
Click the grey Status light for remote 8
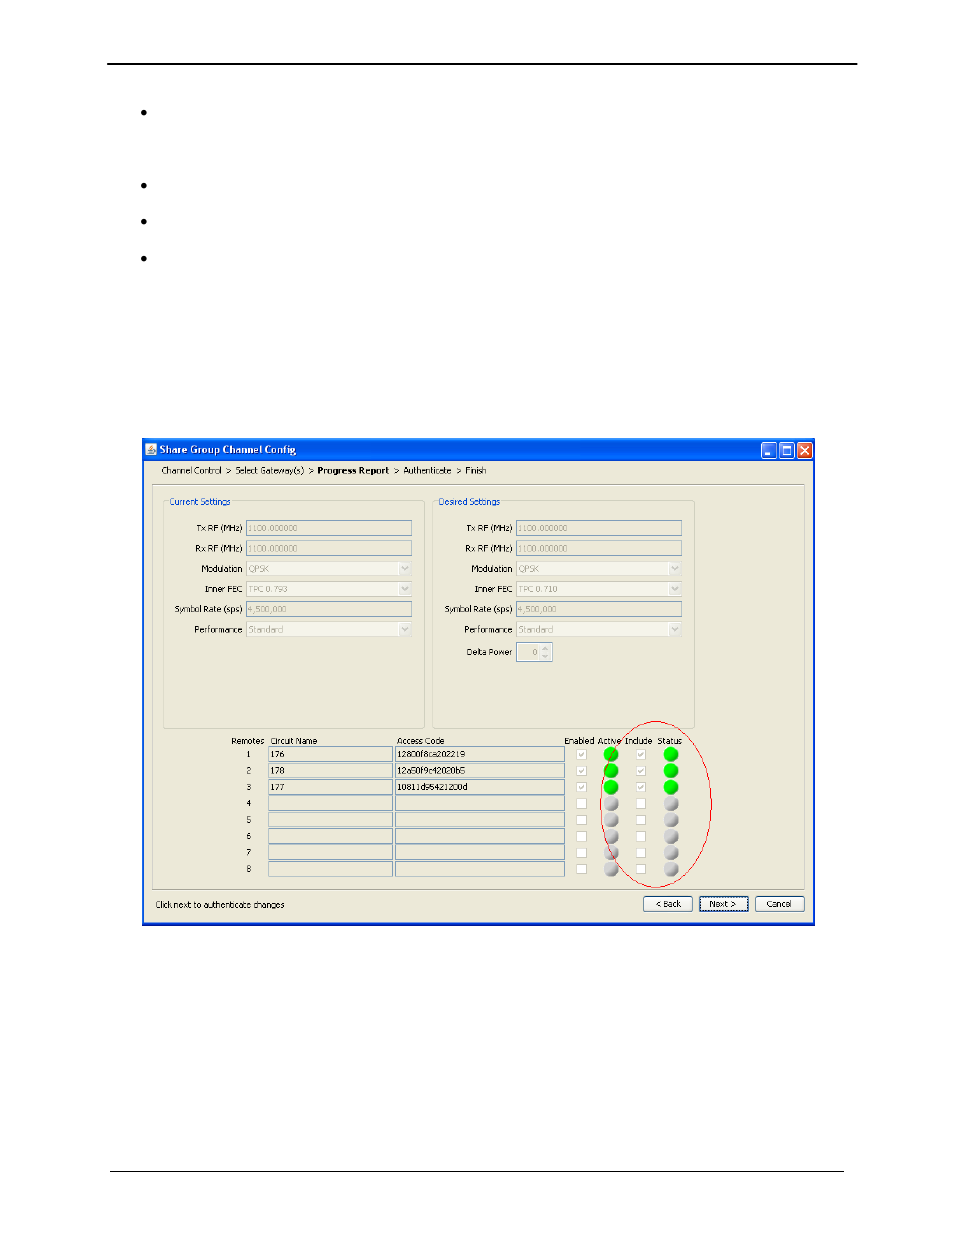(x=671, y=869)
